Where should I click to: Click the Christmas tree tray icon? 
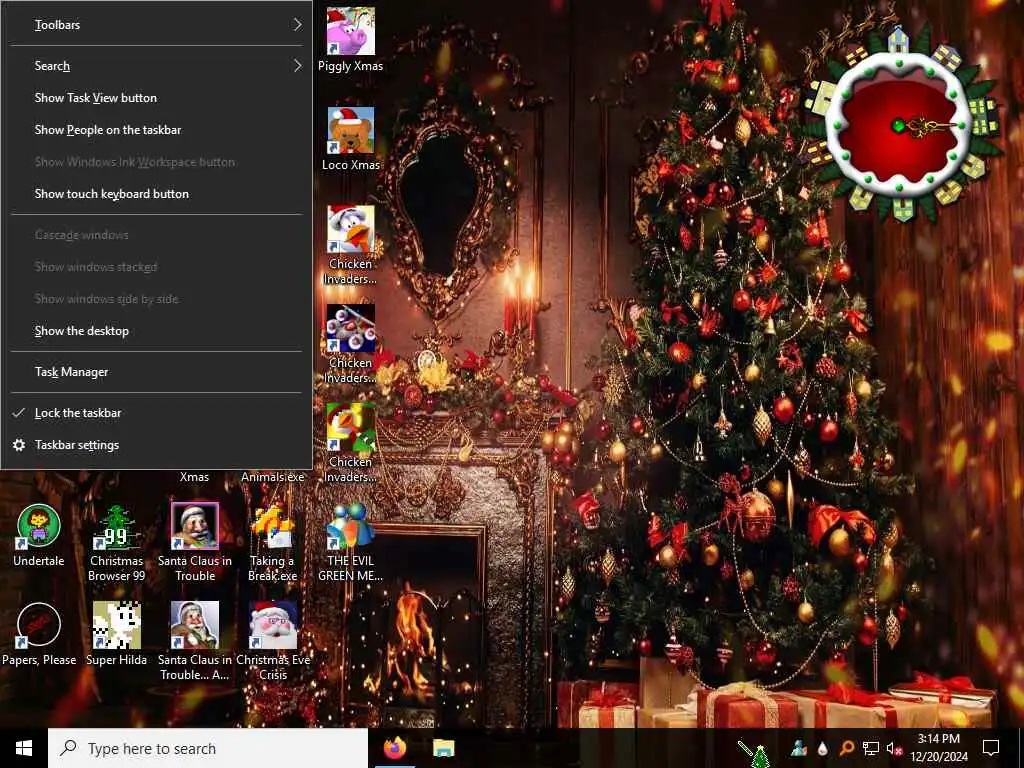pos(760,756)
